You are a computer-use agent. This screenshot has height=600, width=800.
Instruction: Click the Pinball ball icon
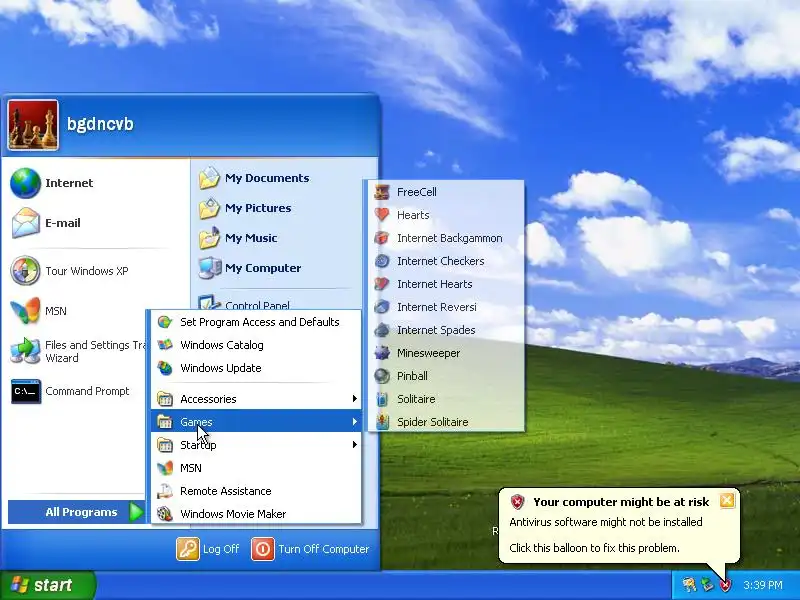pyautogui.click(x=382, y=376)
